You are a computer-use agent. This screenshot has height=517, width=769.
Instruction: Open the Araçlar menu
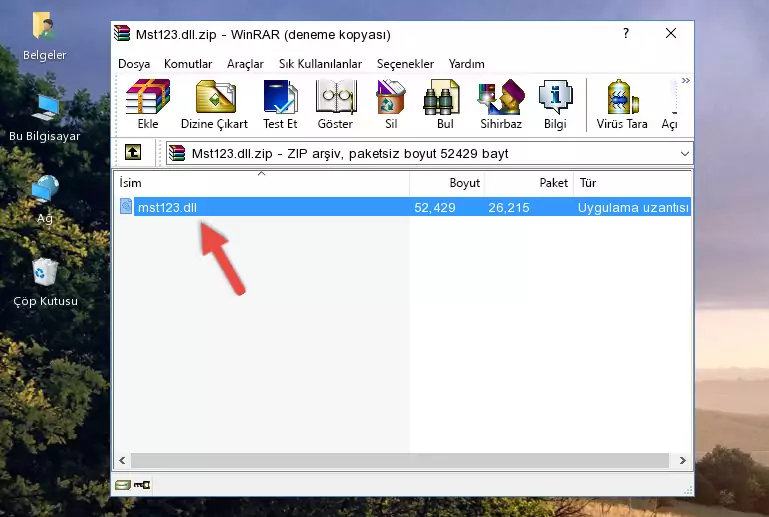point(245,64)
